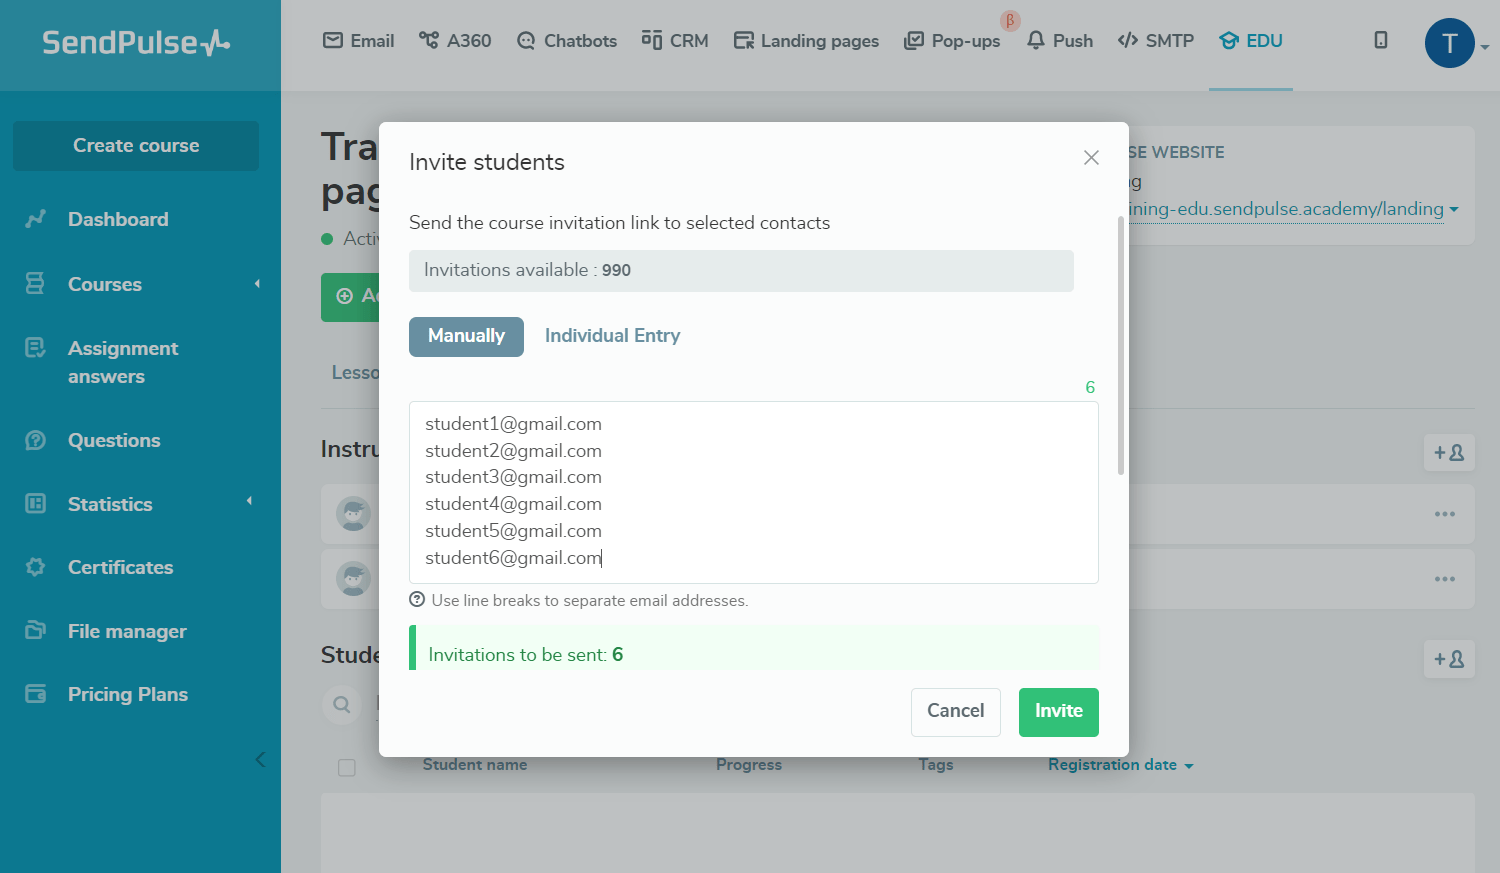Click the Cancel button

coord(955,711)
